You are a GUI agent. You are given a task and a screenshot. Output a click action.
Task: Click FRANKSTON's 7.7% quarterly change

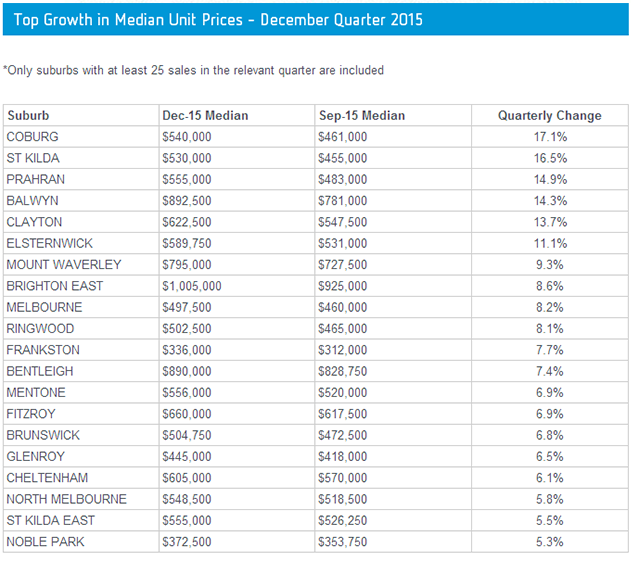[x=549, y=350]
